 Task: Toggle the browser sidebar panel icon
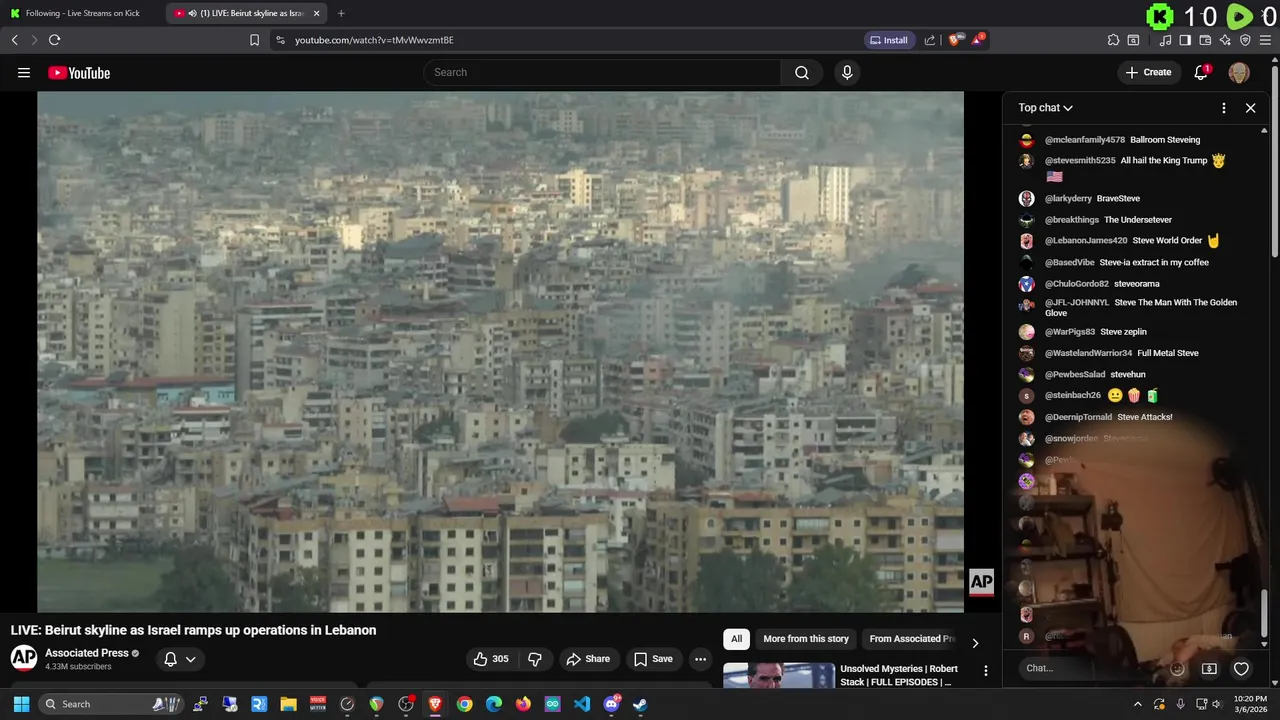1185,40
